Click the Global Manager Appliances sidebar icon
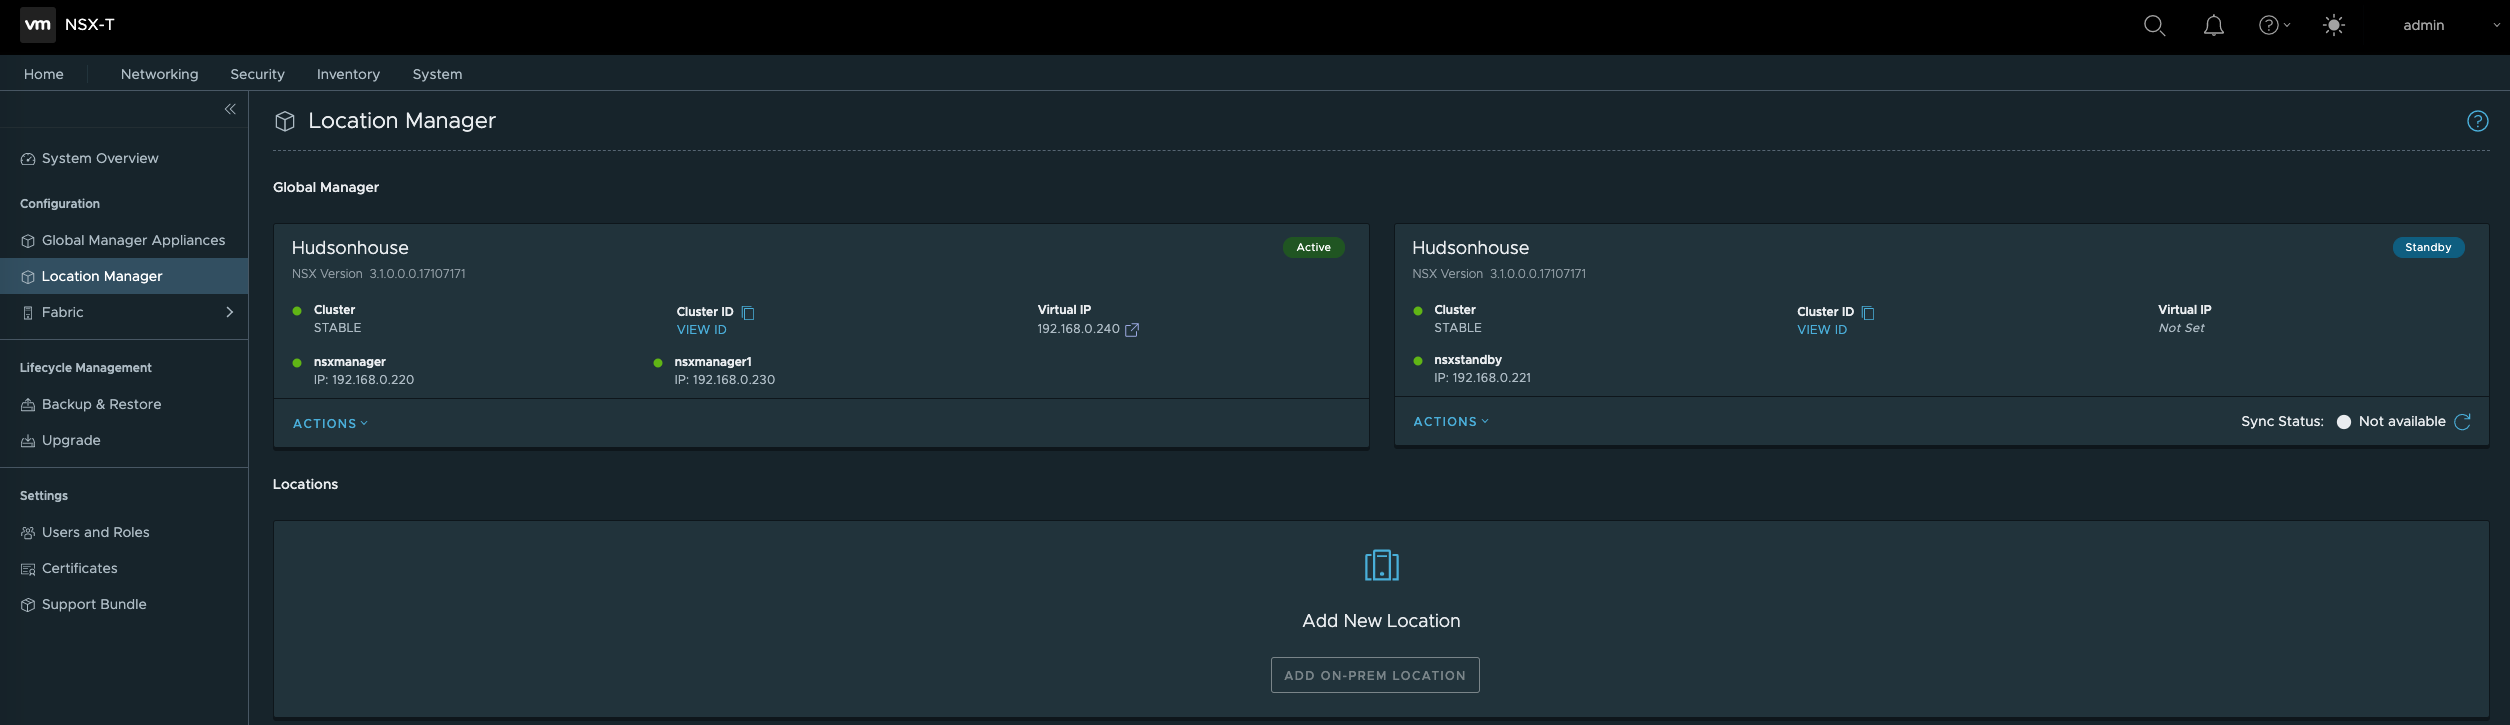This screenshot has width=2510, height=725. (28, 241)
